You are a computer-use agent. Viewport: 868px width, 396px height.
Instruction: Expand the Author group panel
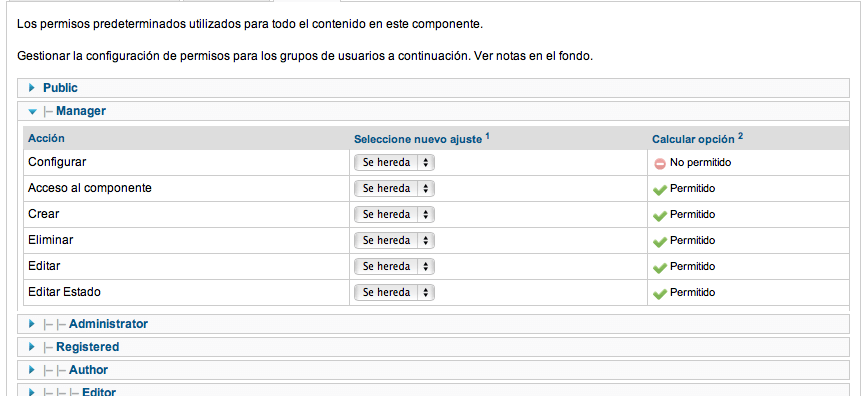coord(433,370)
